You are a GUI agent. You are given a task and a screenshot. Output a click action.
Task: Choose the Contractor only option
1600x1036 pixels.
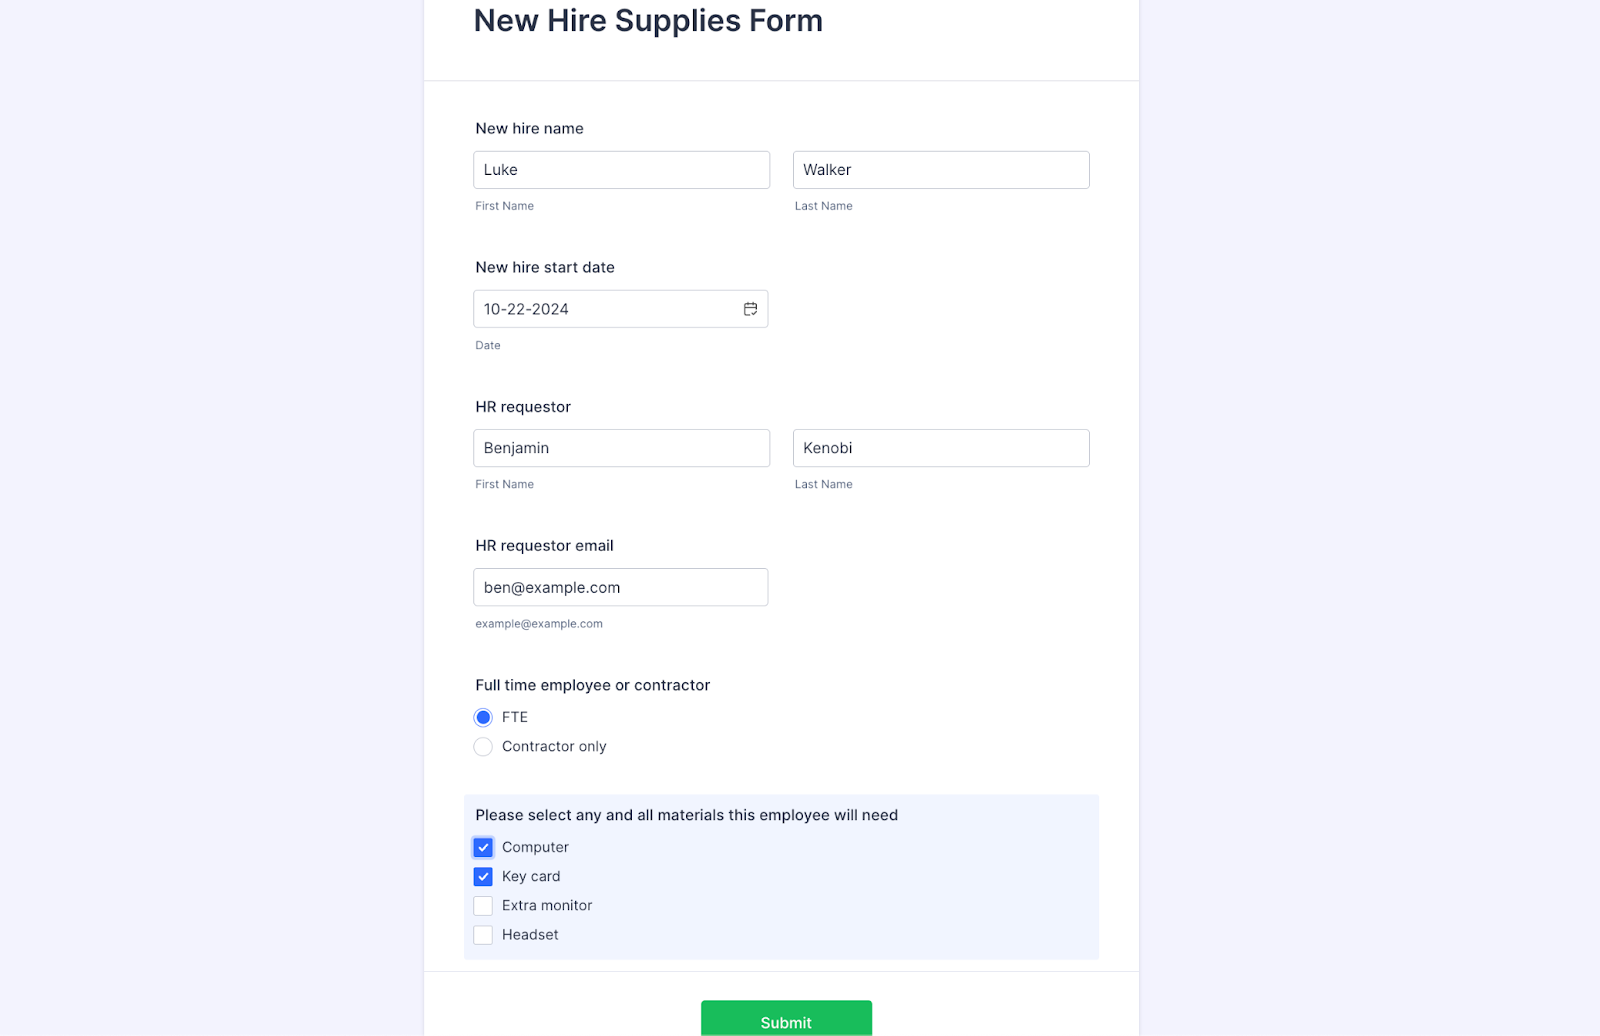coord(483,747)
